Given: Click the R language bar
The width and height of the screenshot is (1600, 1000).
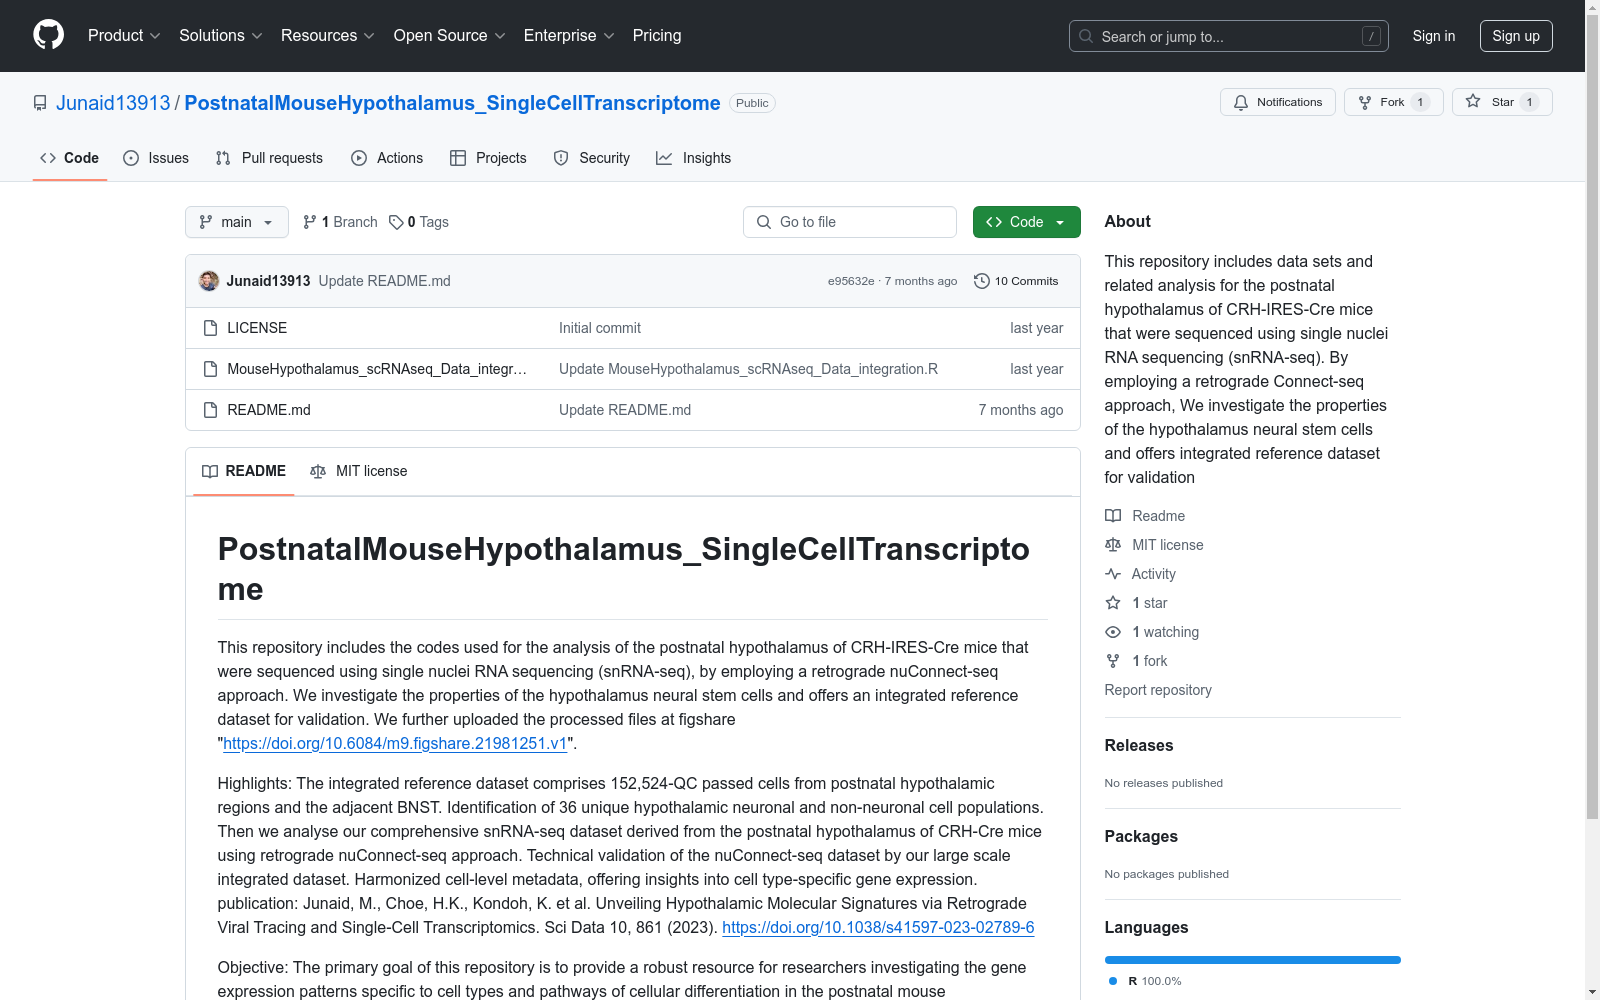Looking at the screenshot, I should tap(1253, 960).
